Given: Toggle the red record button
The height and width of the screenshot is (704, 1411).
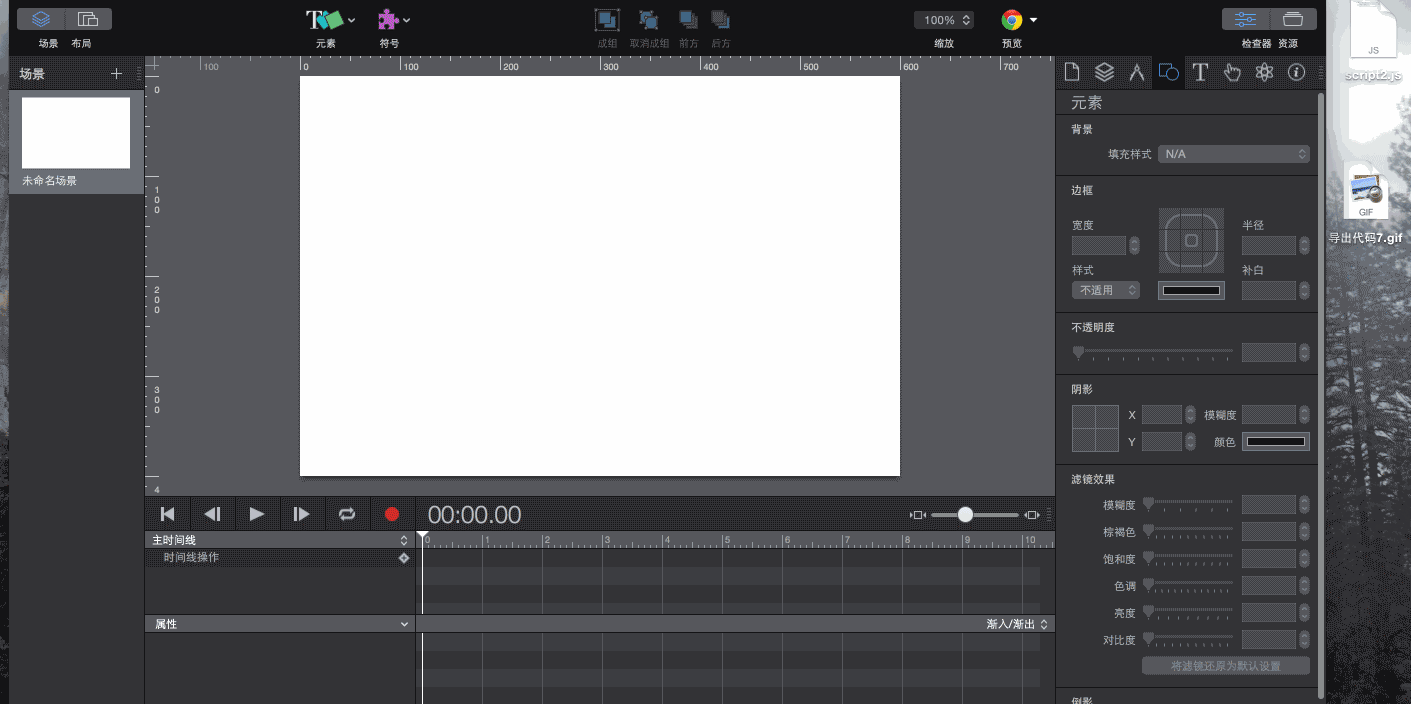Looking at the screenshot, I should (392, 514).
